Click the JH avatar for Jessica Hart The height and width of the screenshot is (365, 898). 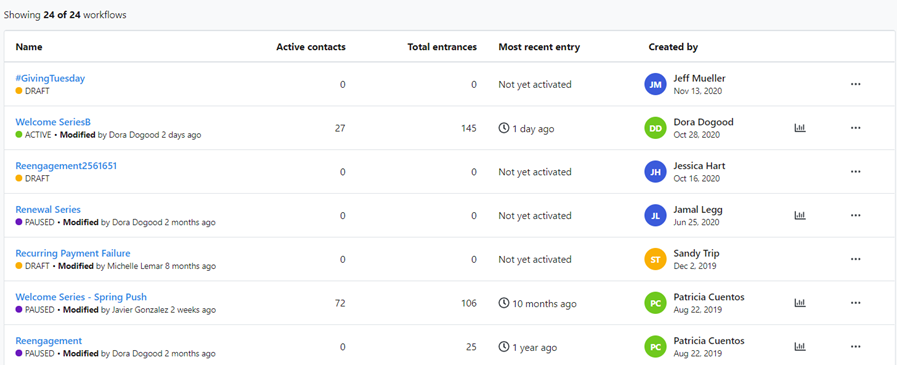coord(656,172)
